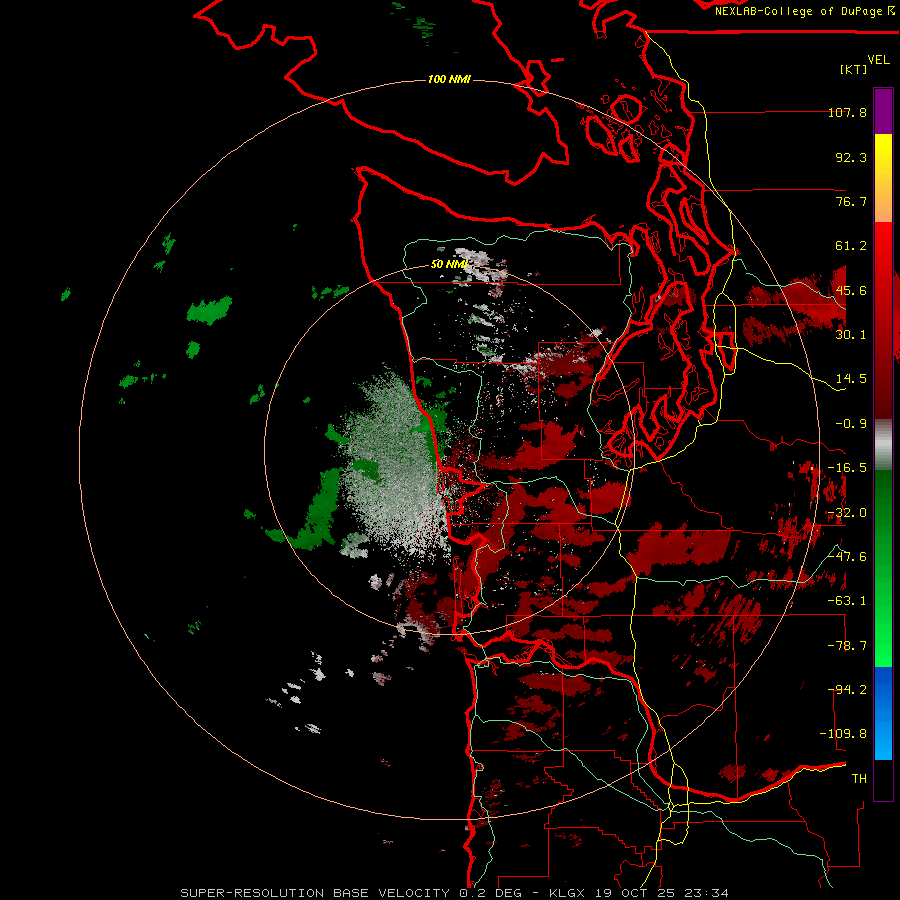Pick the gray near-zero color bar segment
The width and height of the screenshot is (900, 900).
coord(883,444)
